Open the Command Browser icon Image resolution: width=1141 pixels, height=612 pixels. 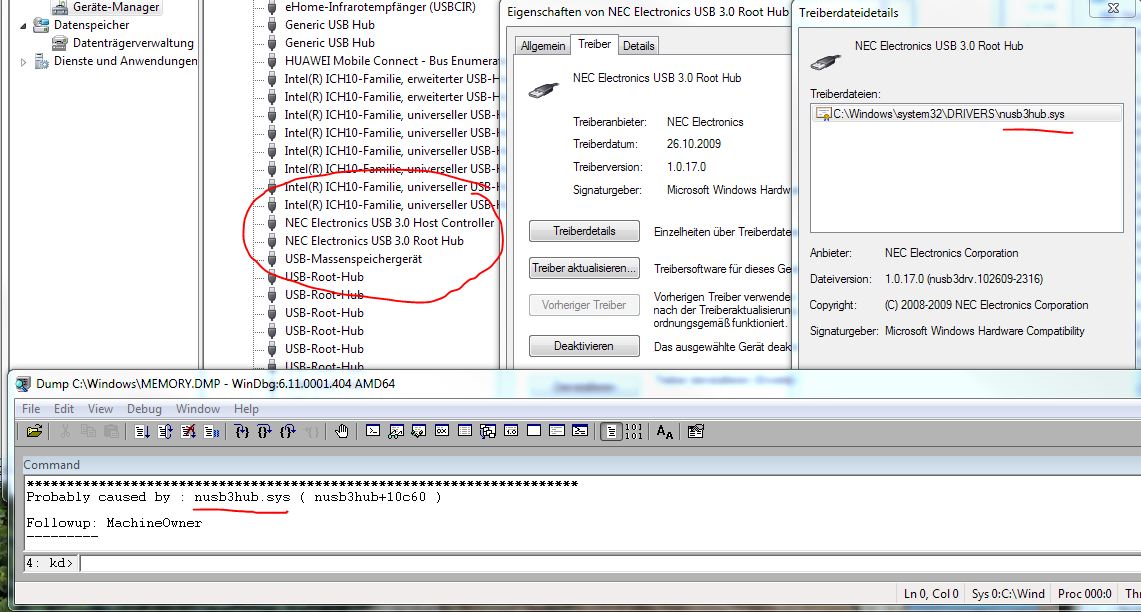click(x=580, y=432)
